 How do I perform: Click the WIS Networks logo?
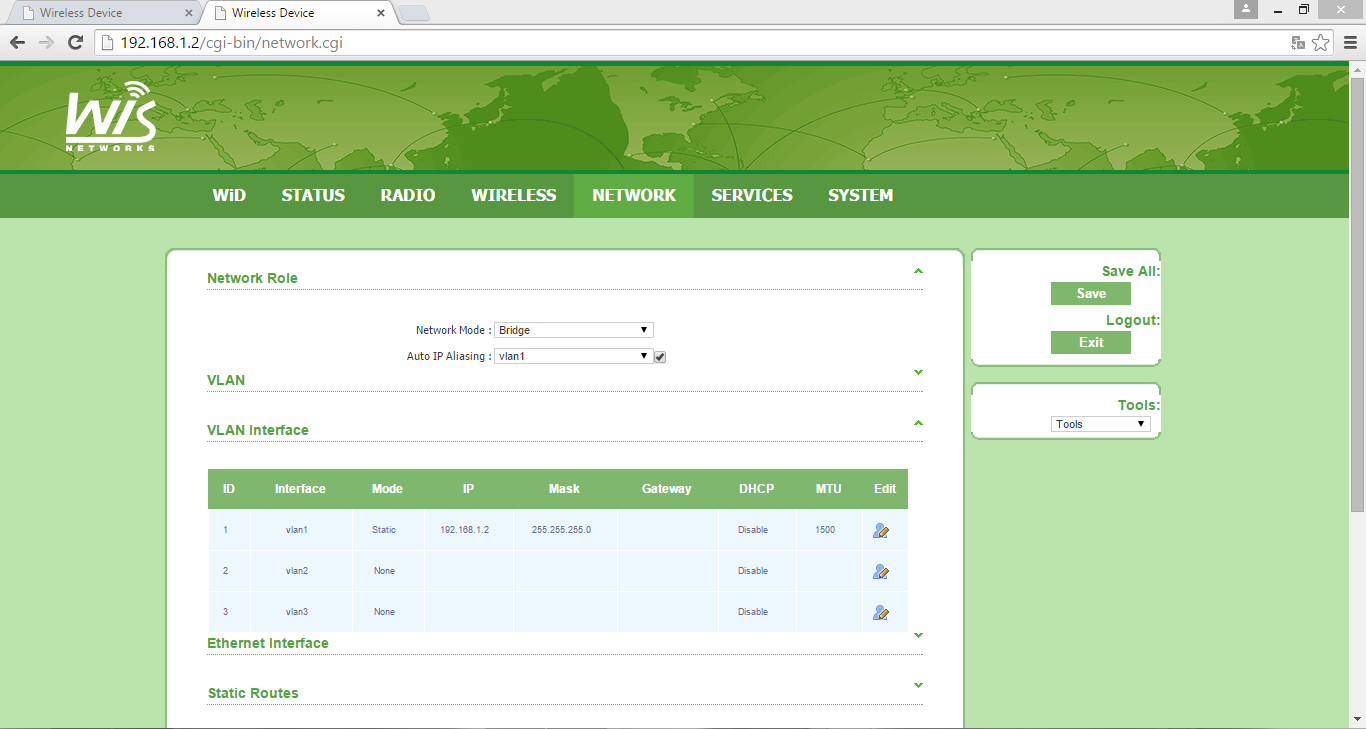(110, 117)
